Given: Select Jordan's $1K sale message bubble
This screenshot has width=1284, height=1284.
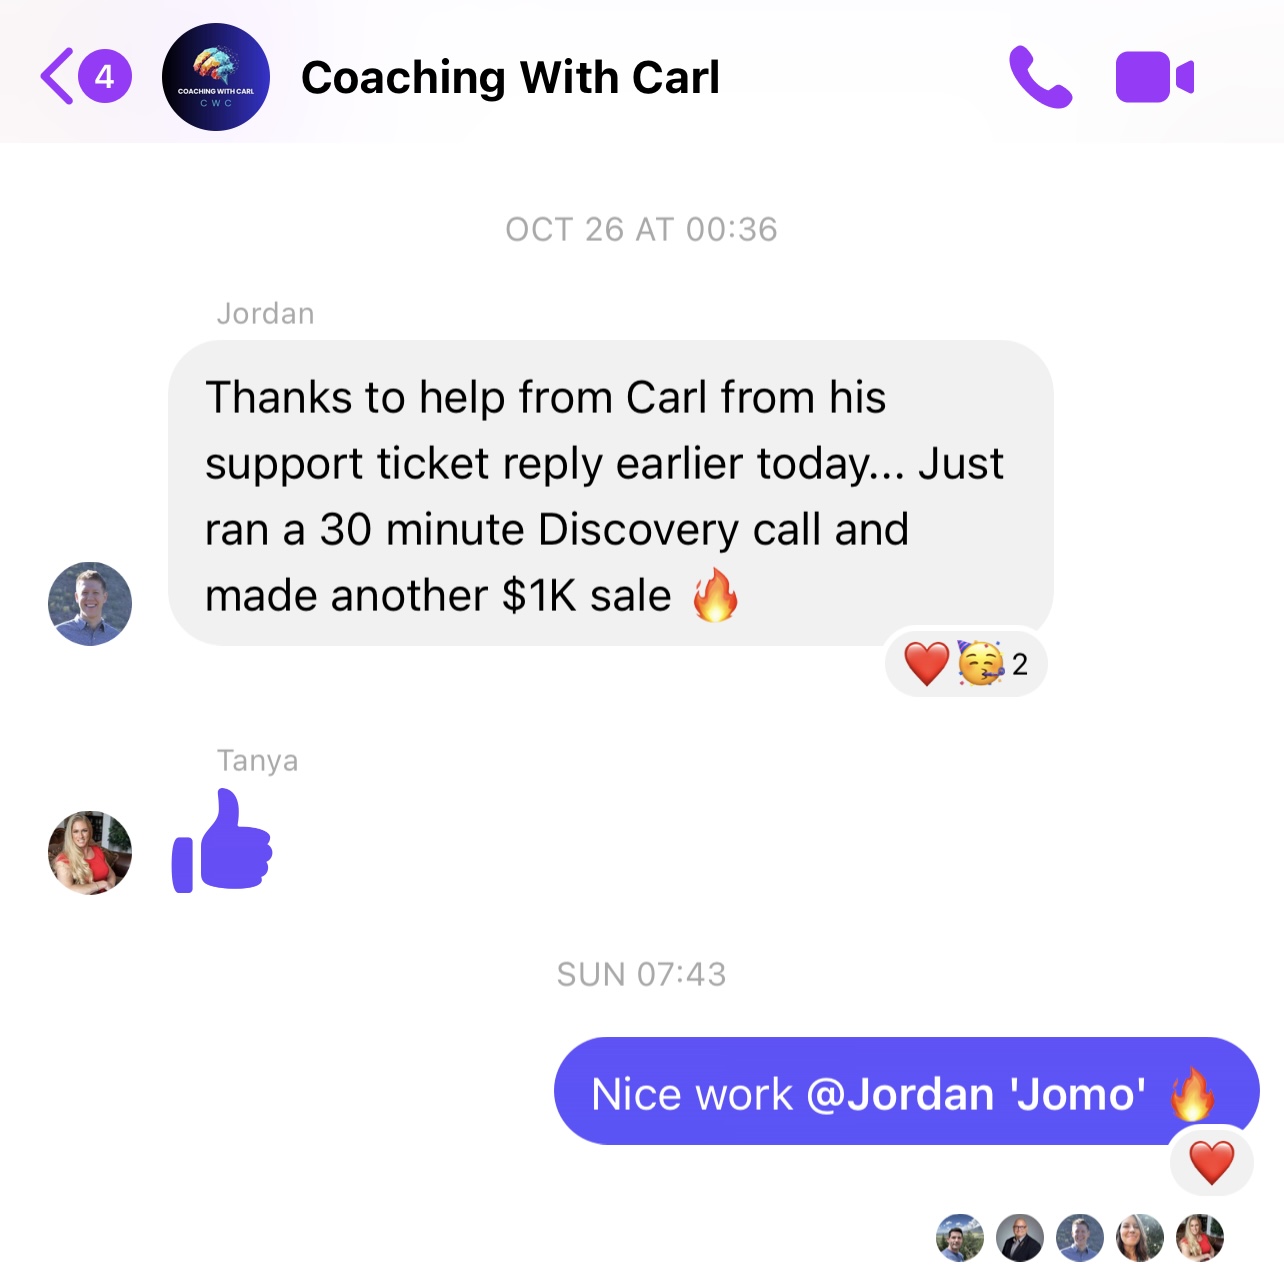Looking at the screenshot, I should [x=611, y=493].
